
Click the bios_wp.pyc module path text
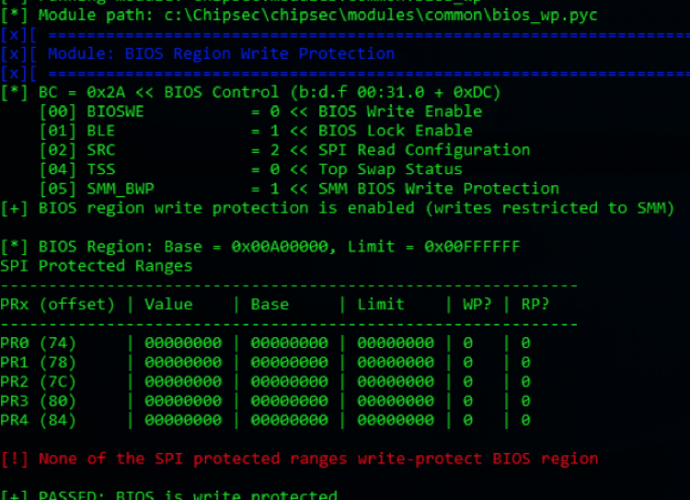click(x=381, y=15)
